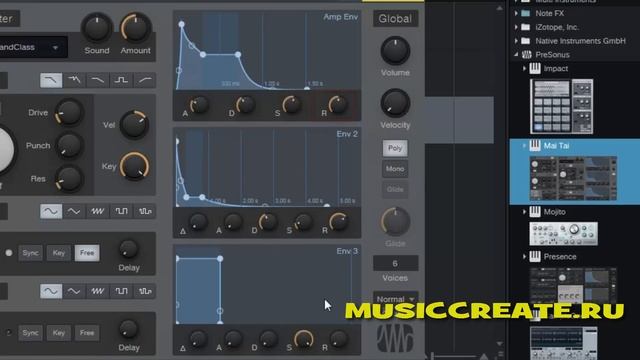Viewport: 640px width, 360px height.
Task: Click the Native Instruments GmbH folder icon
Action: [526, 41]
